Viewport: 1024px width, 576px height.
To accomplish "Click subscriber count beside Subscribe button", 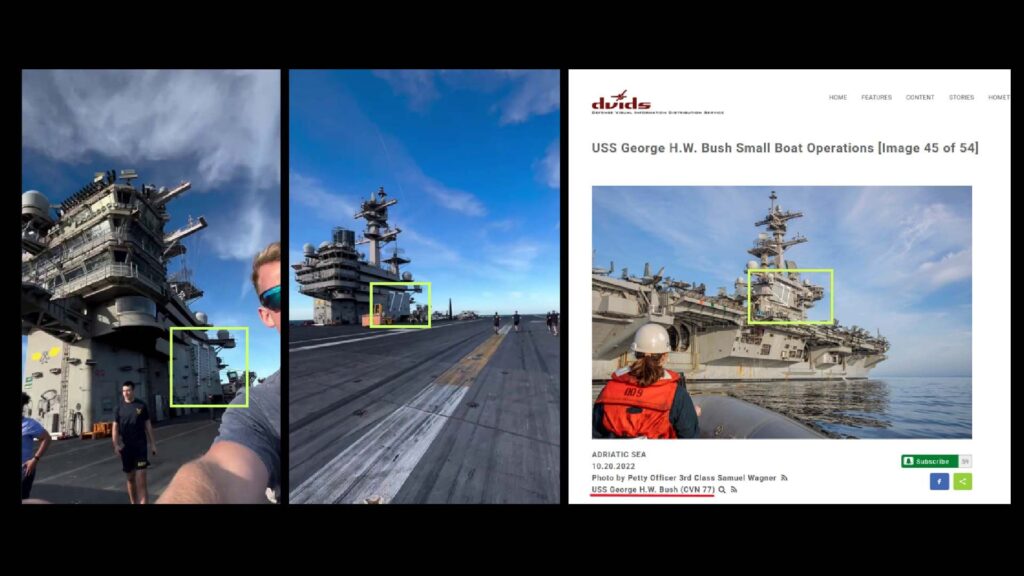I will pyautogui.click(x=965, y=461).
